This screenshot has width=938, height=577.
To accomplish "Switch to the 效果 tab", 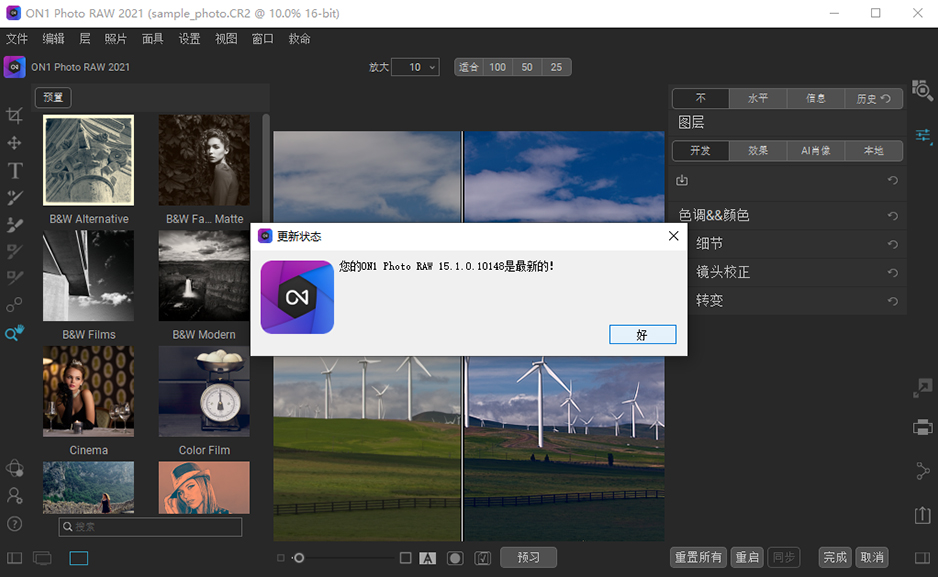I will click(x=758, y=151).
